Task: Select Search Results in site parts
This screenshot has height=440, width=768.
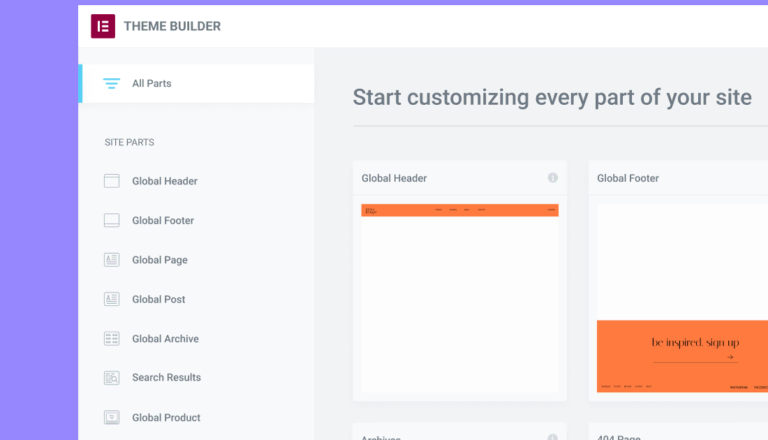Action: tap(167, 377)
